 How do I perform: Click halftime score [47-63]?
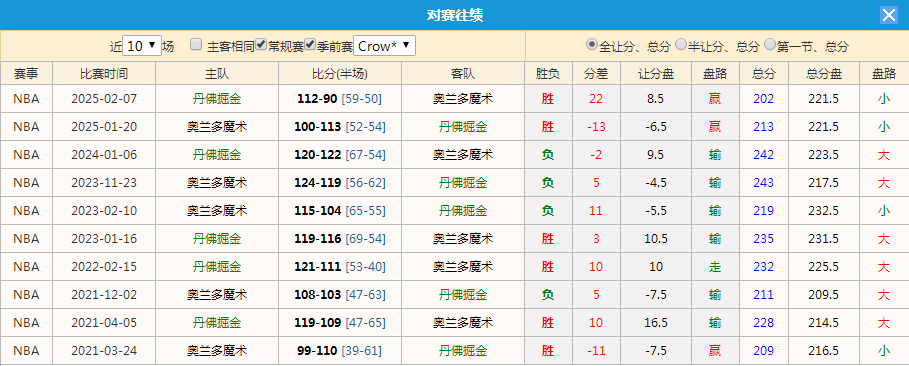(366, 295)
